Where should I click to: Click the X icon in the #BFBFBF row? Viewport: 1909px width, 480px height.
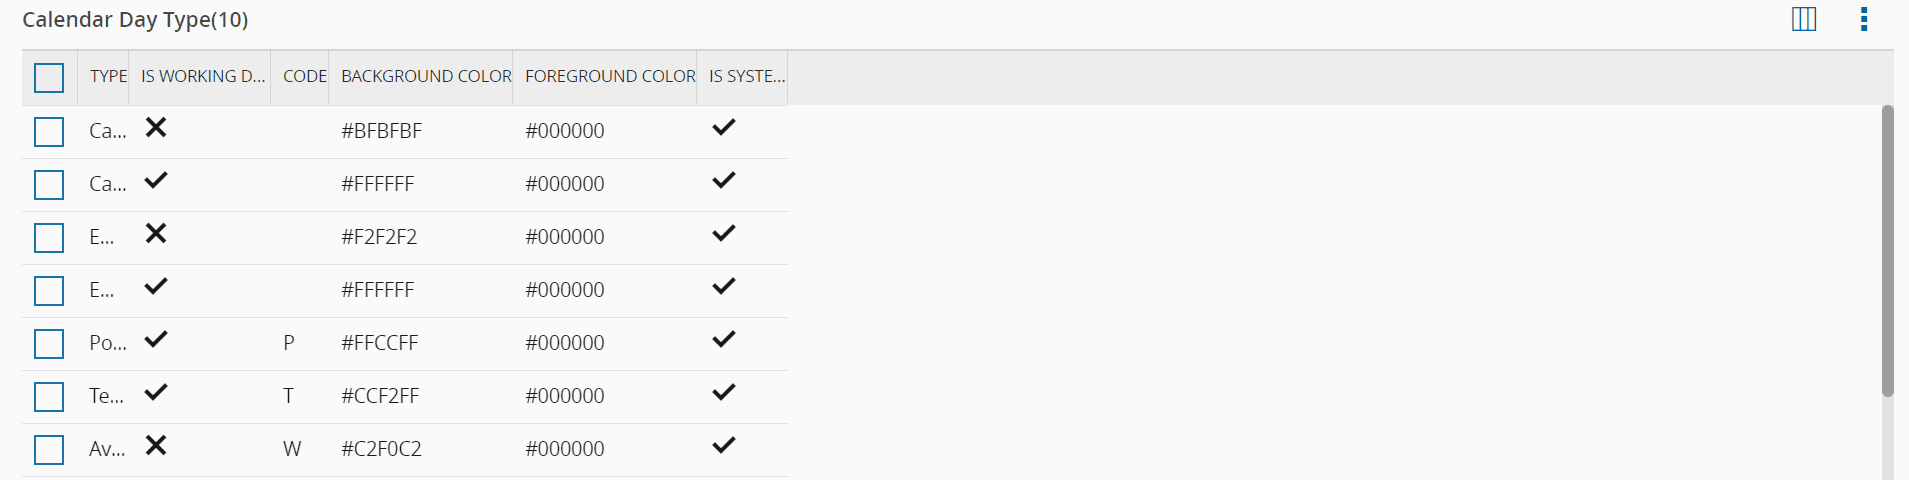coord(156,128)
